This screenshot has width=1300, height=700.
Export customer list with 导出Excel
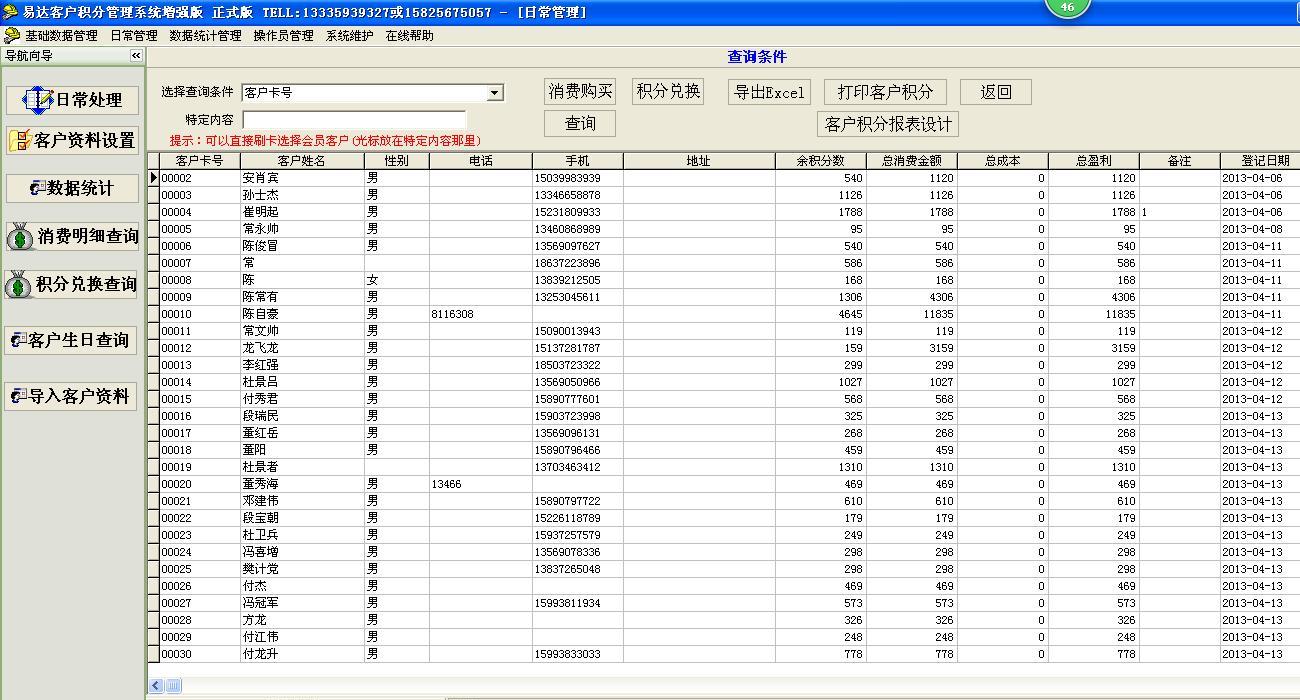pyautogui.click(x=769, y=92)
